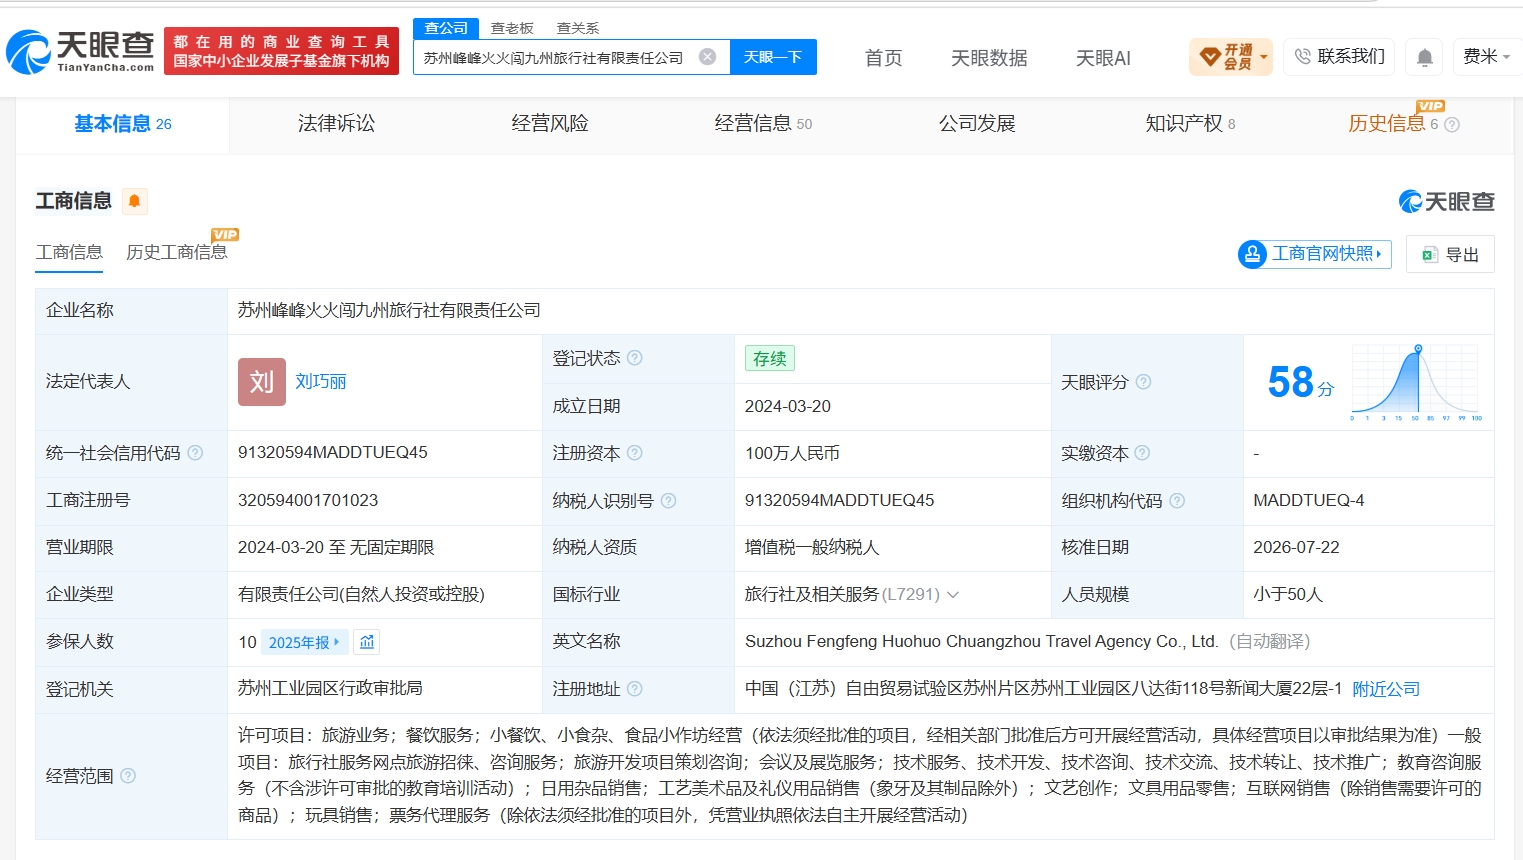The image size is (1523, 860).
Task: Open the 法律诉讼 tab
Action: [336, 124]
